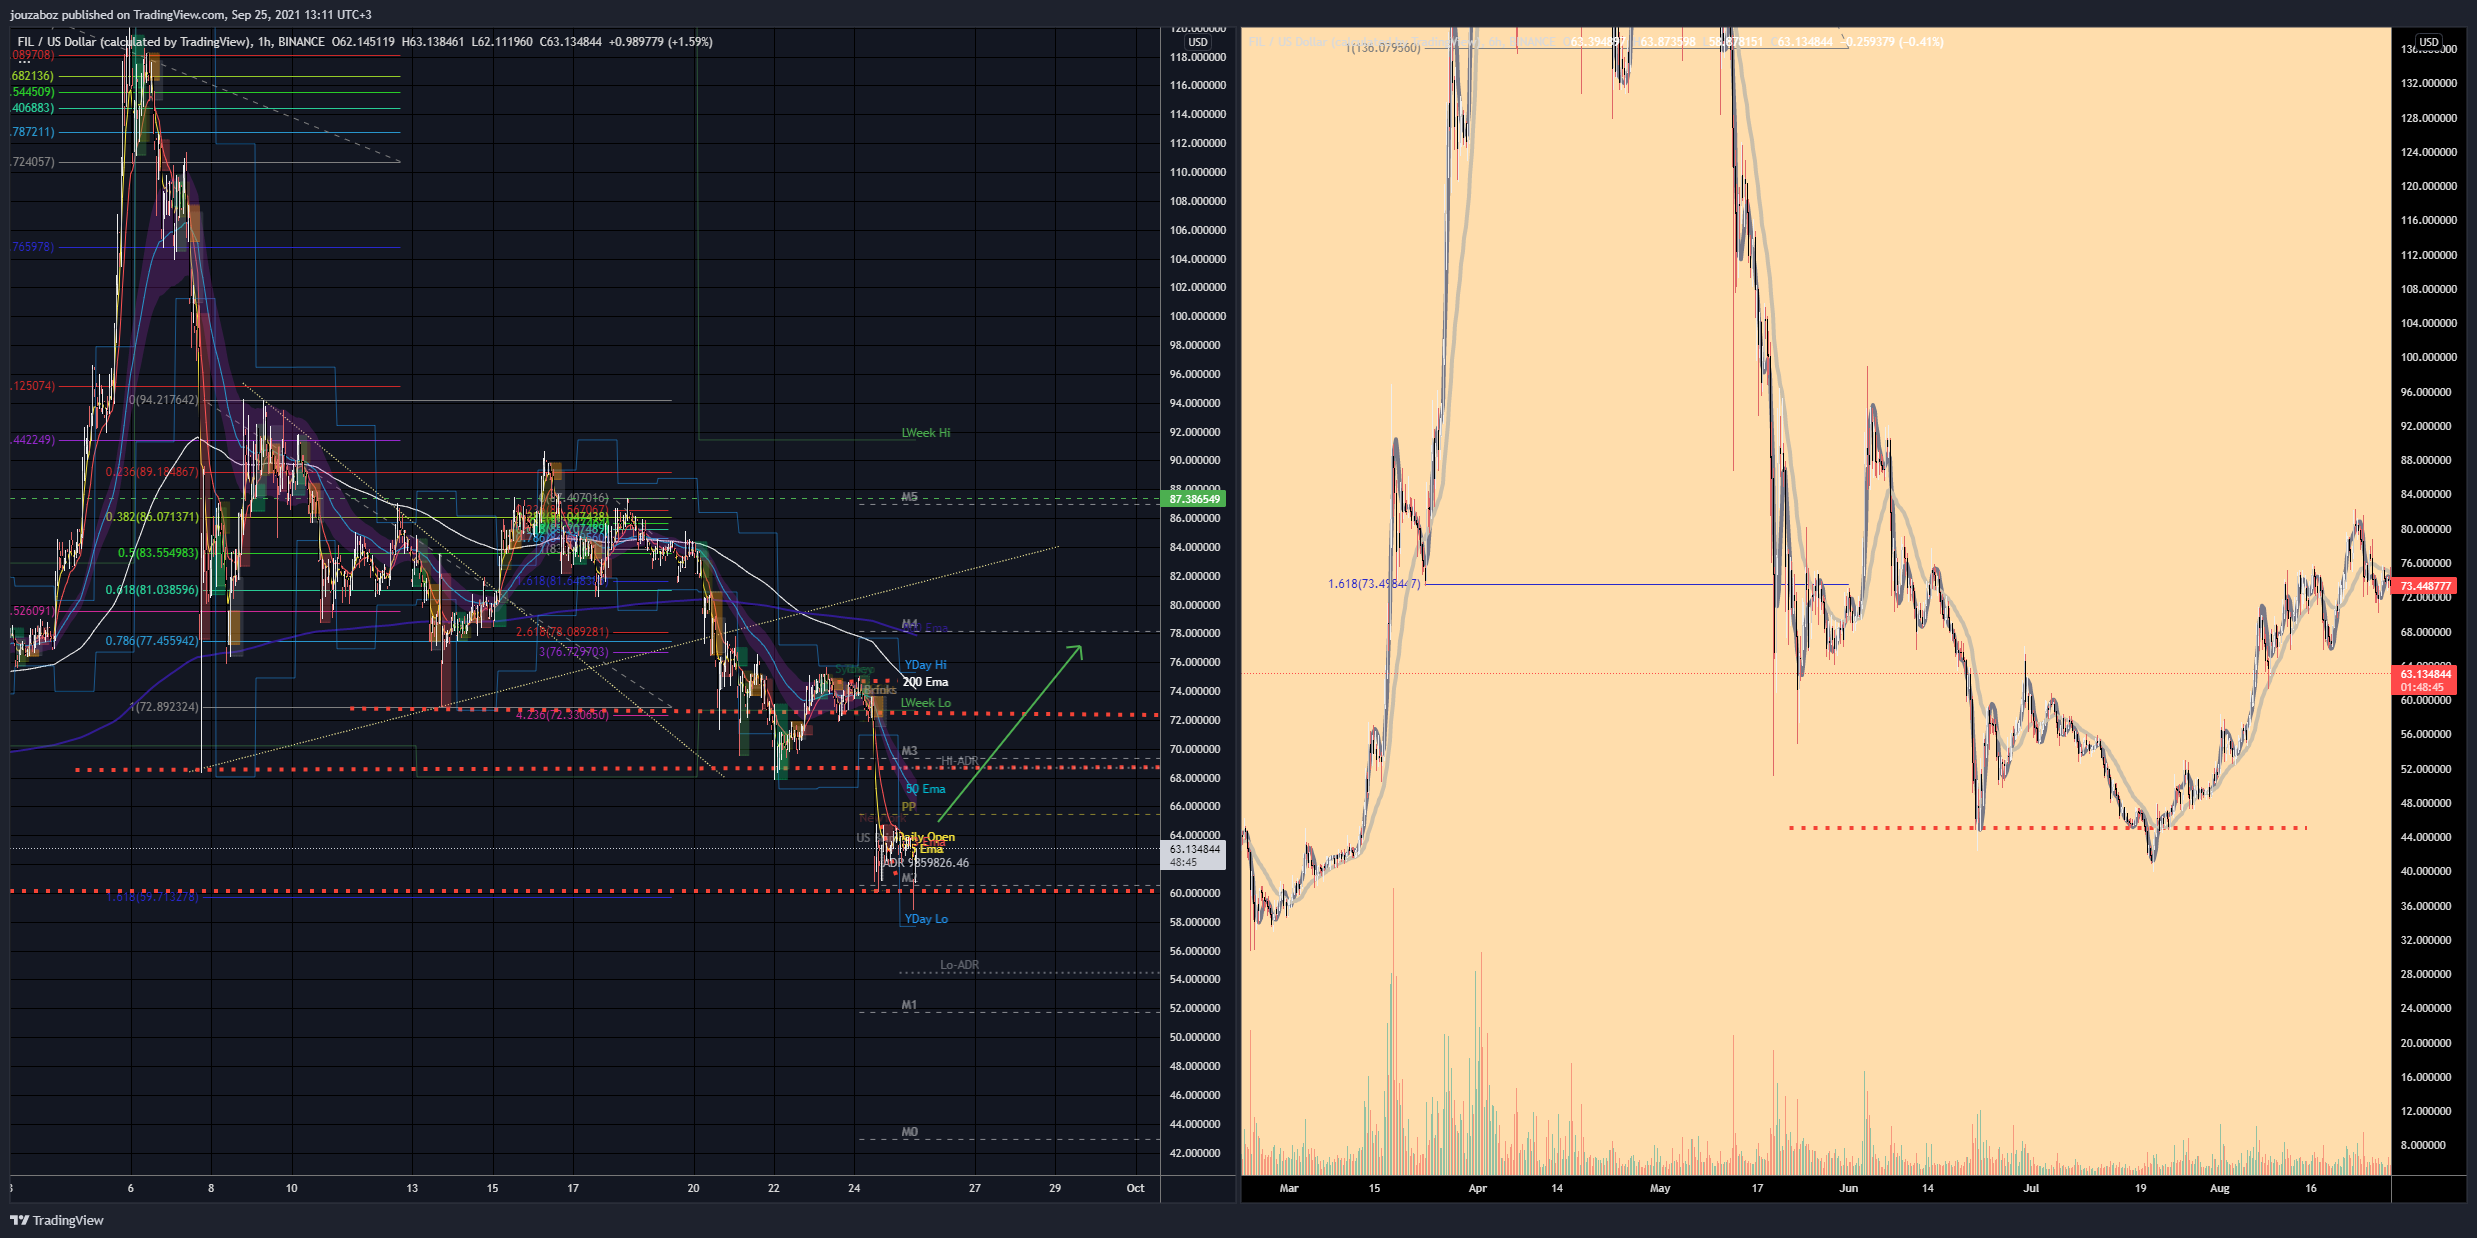Click the 'M1' pivot label
The image size is (2477, 1238).
tap(909, 1005)
